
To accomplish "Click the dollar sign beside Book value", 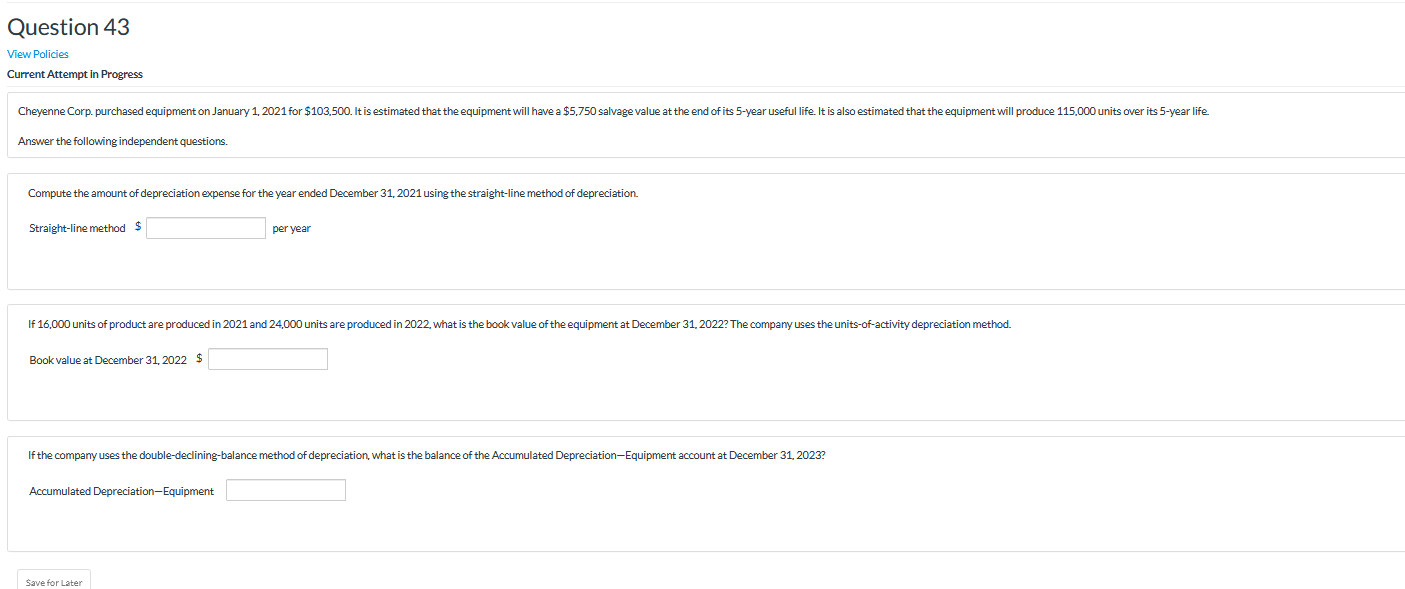I will [198, 358].
